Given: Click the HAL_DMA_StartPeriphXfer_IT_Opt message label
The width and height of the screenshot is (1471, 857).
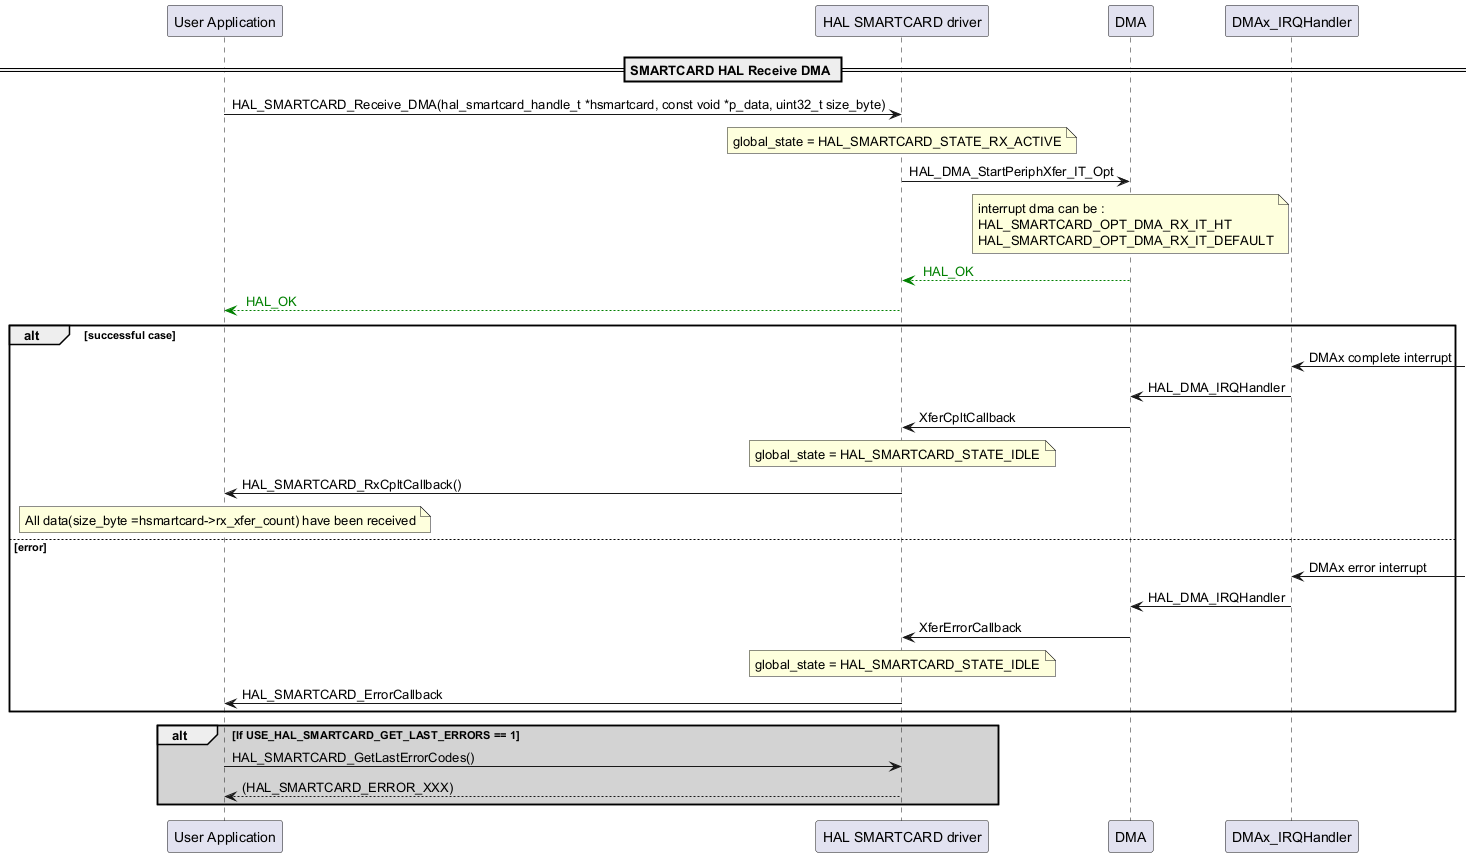Looking at the screenshot, I should point(1011,172).
